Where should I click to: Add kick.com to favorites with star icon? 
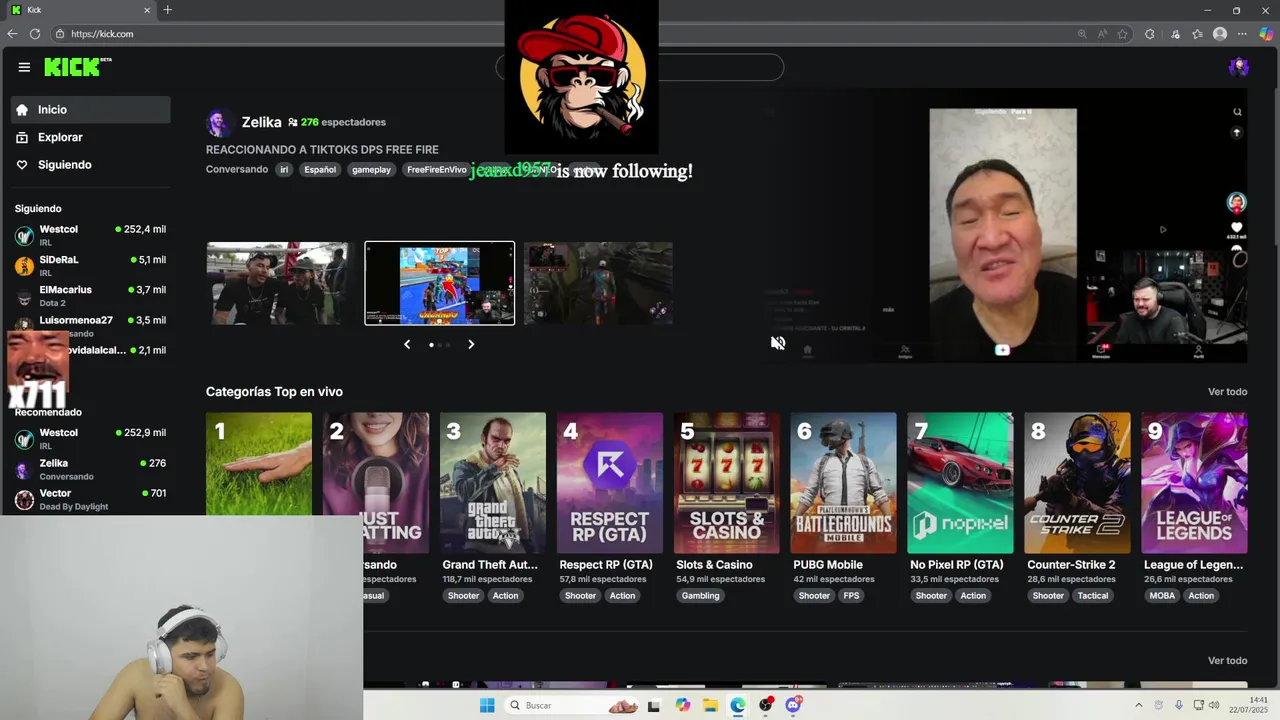pos(1122,34)
